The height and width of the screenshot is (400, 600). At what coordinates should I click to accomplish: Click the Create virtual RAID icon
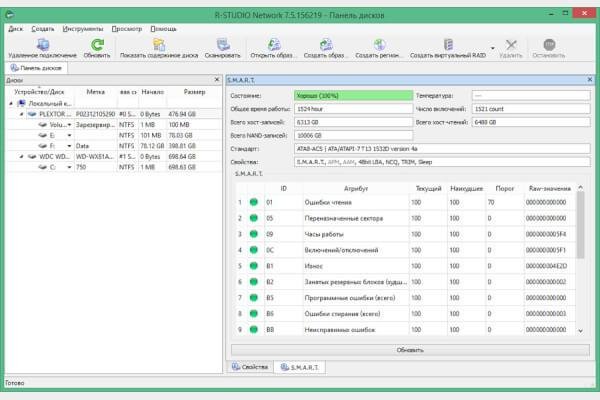pyautogui.click(x=448, y=45)
